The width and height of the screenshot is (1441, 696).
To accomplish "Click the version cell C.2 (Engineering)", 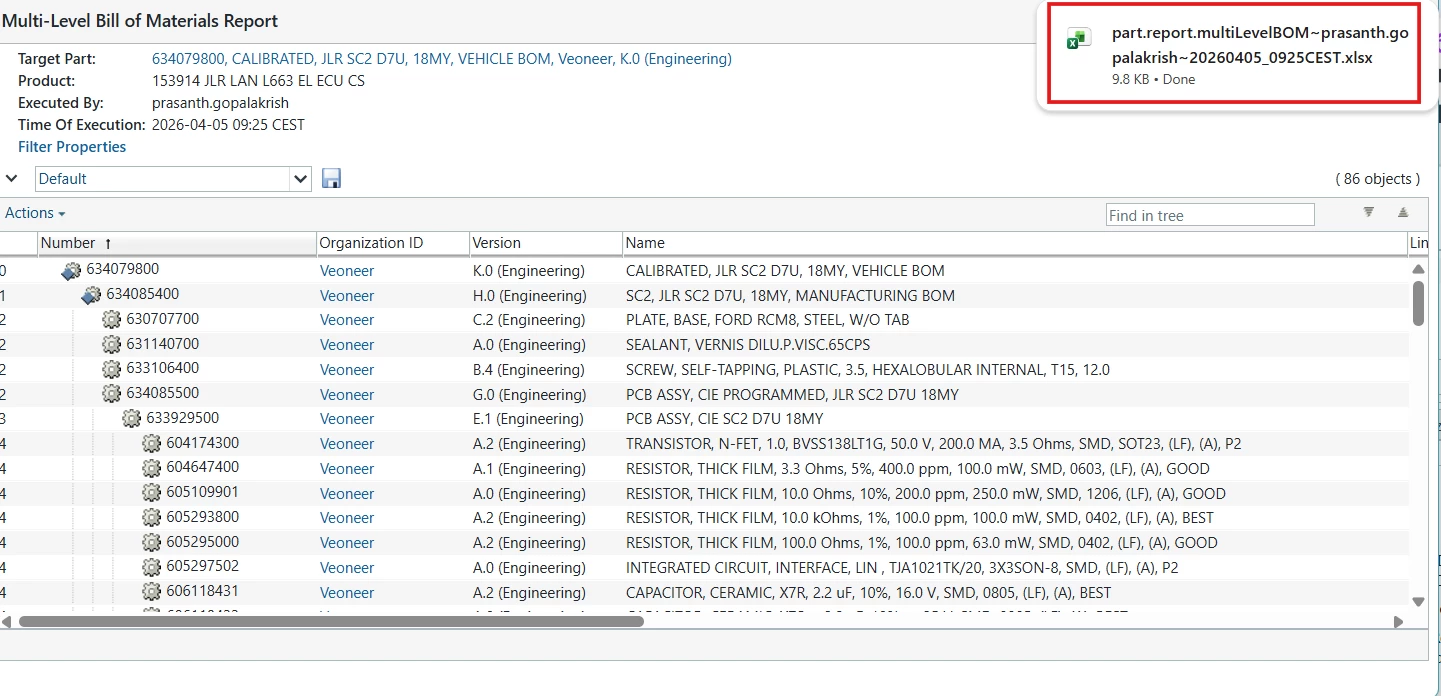I will [x=529, y=320].
